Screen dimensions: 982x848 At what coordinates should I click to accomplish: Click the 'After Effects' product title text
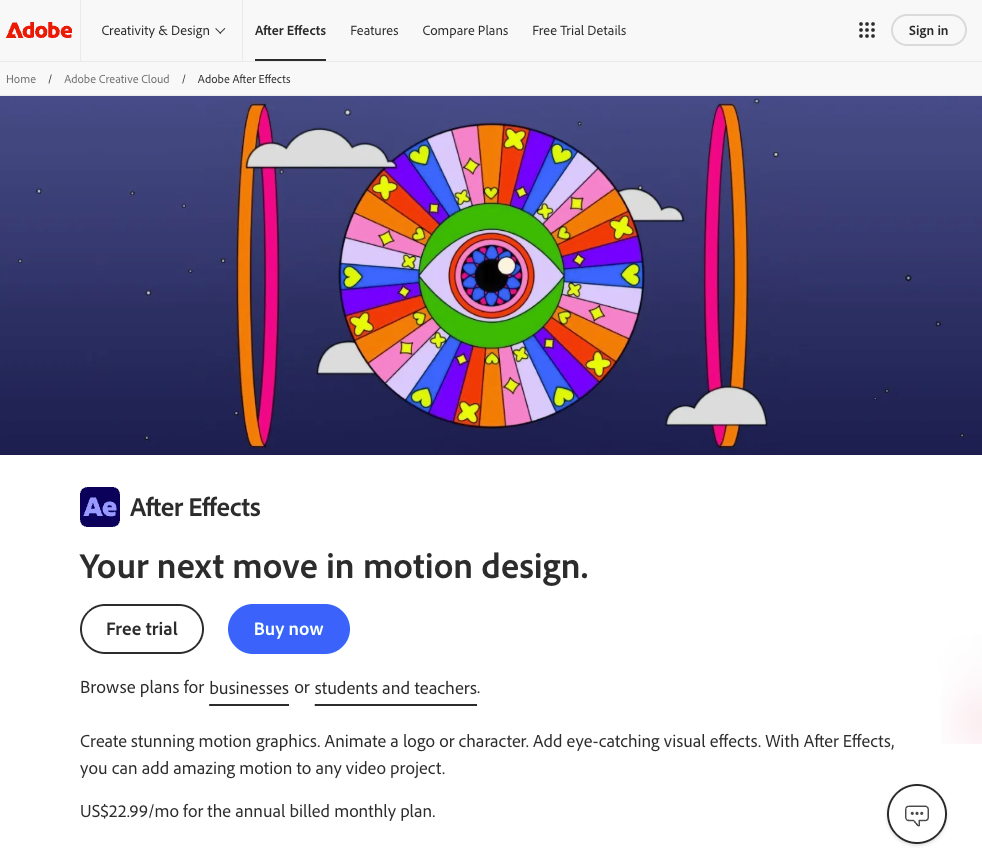[x=195, y=507]
